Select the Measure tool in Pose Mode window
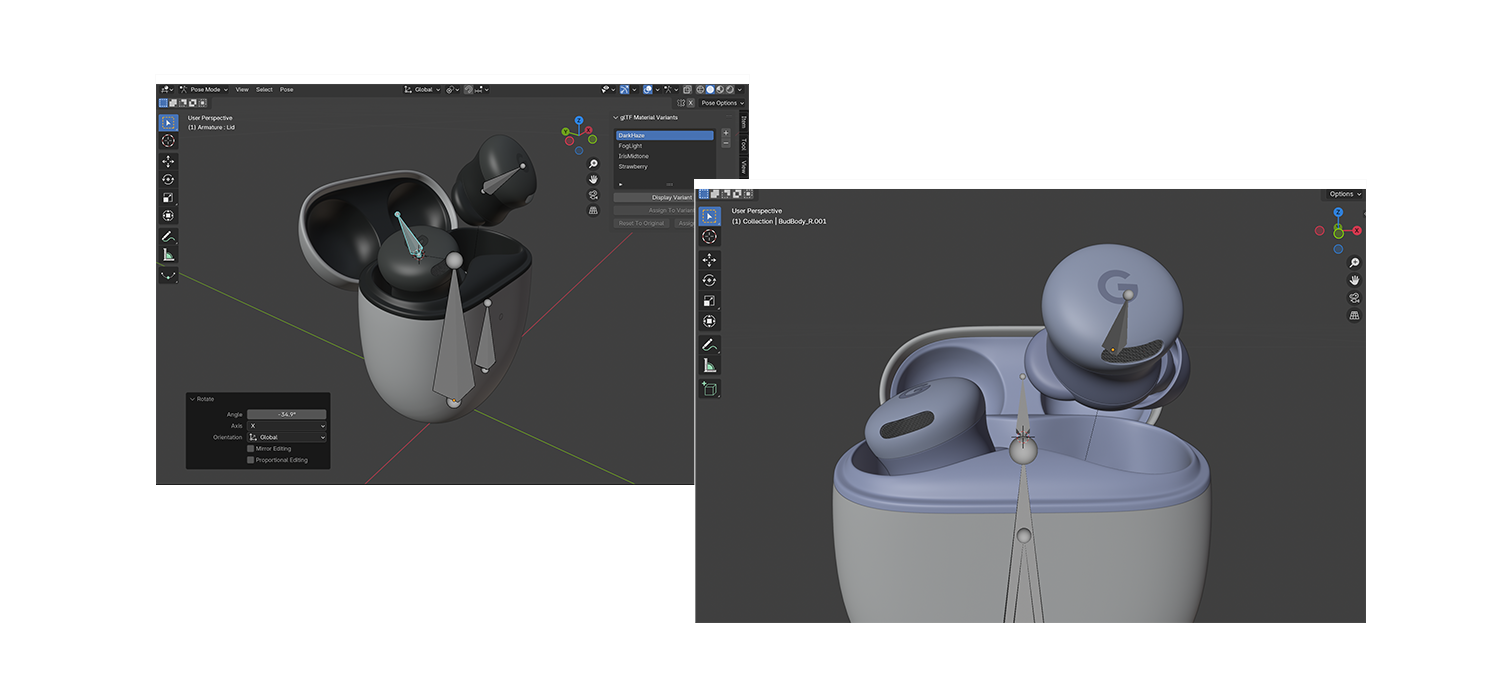The width and height of the screenshot is (1500, 700). click(168, 255)
